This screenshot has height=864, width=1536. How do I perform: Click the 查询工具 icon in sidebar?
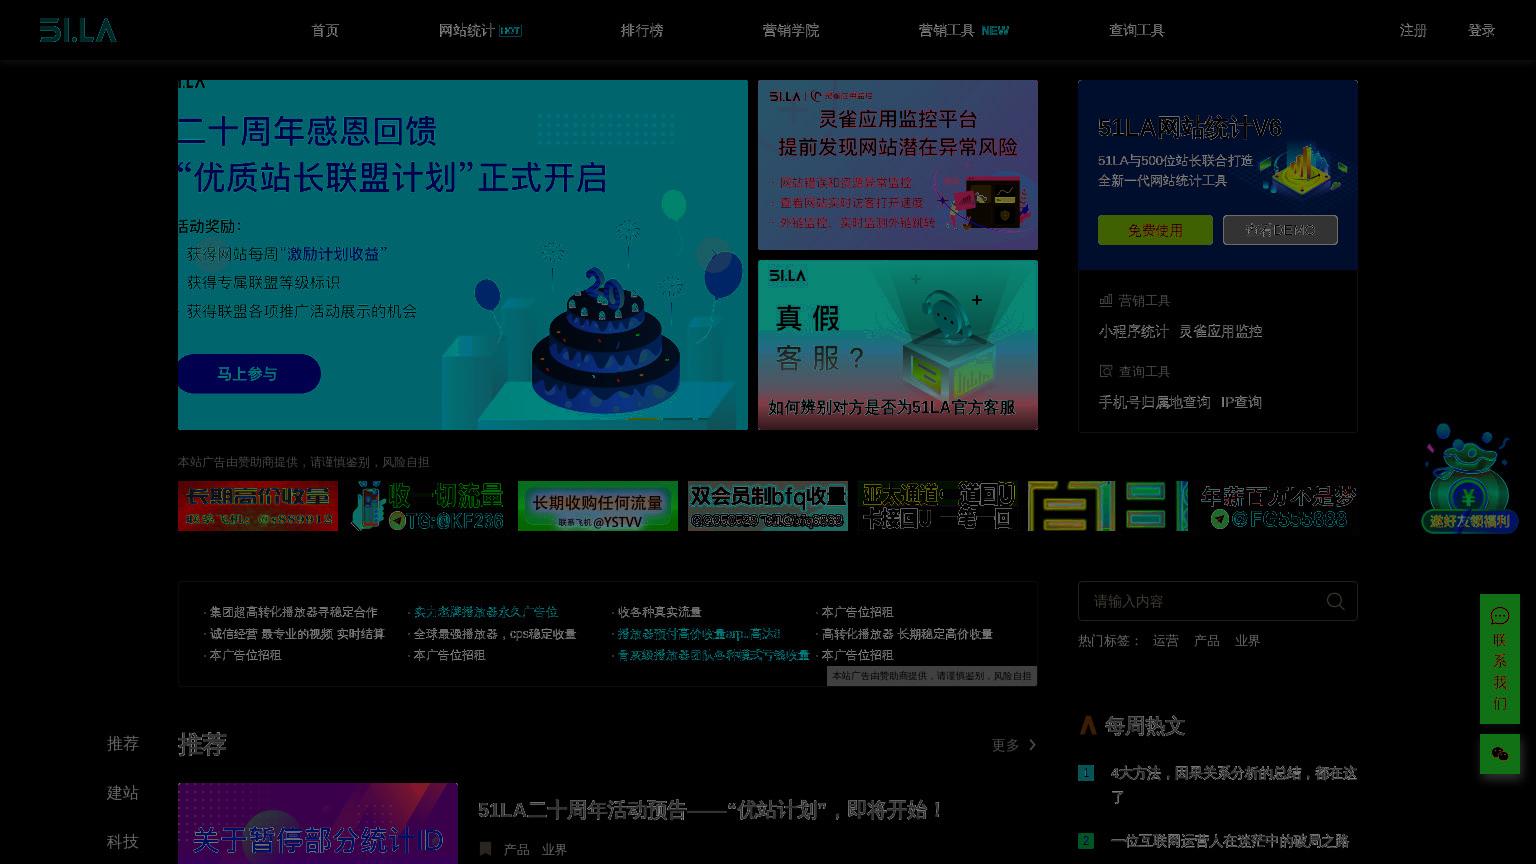1106,371
